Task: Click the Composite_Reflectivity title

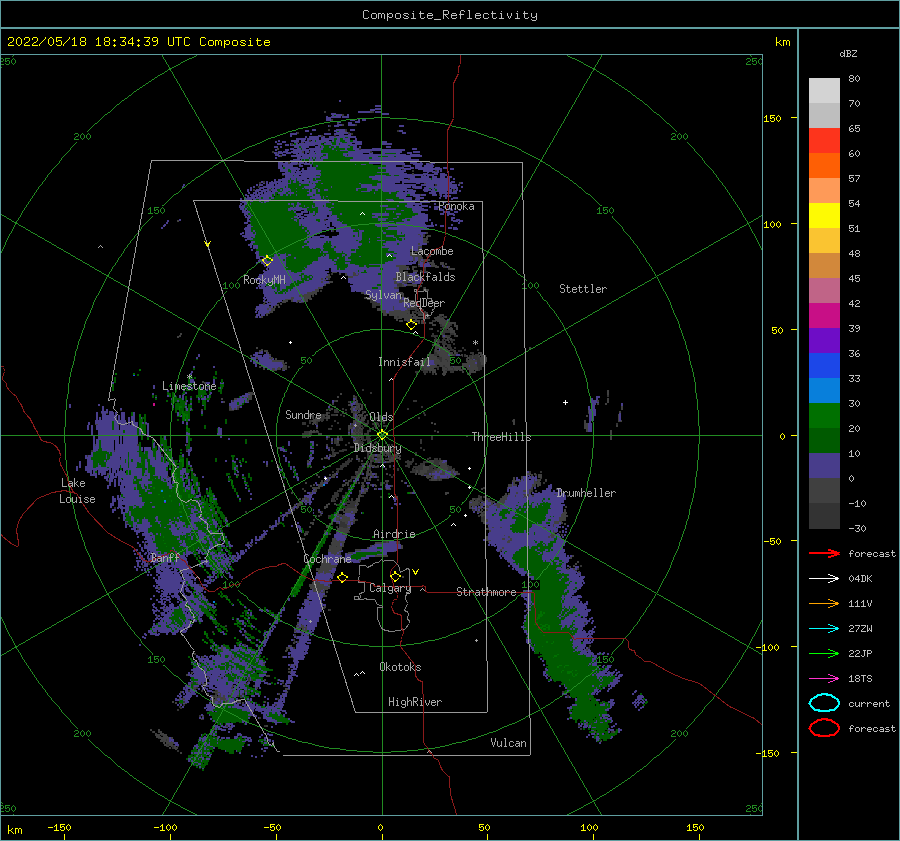Action: point(450,15)
